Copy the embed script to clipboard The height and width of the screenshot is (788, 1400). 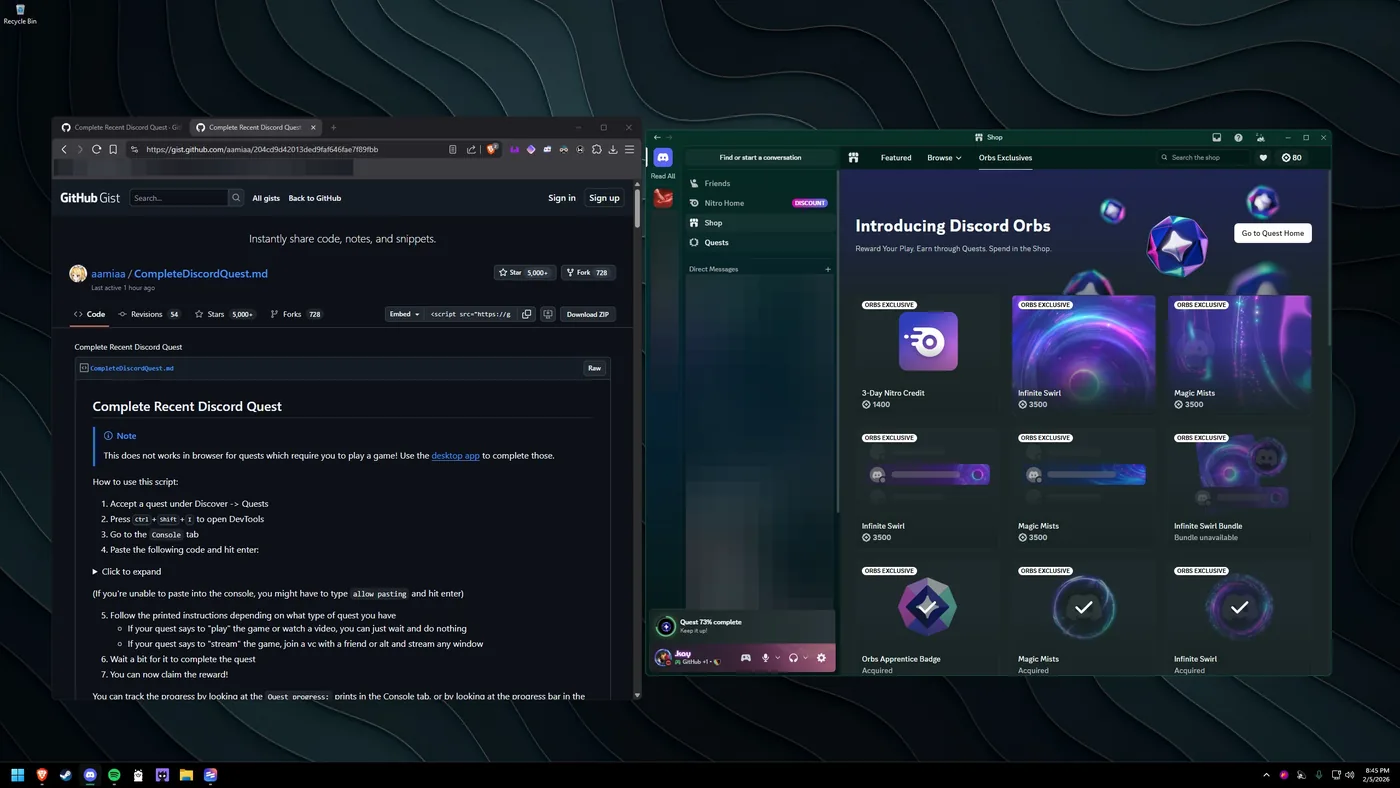(x=527, y=314)
